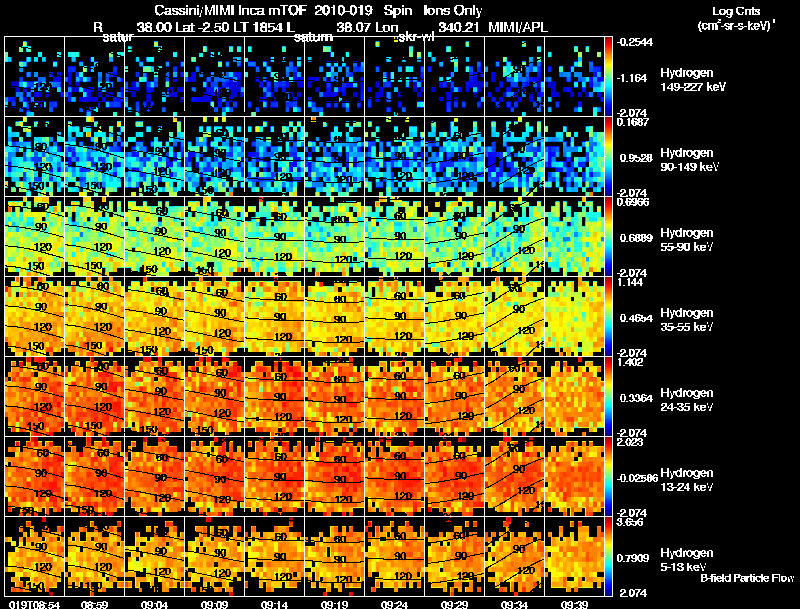Screen dimensions: 800x609
Task: Select the 09:24 panel in the 13-24 keV row
Action: [x=394, y=476]
